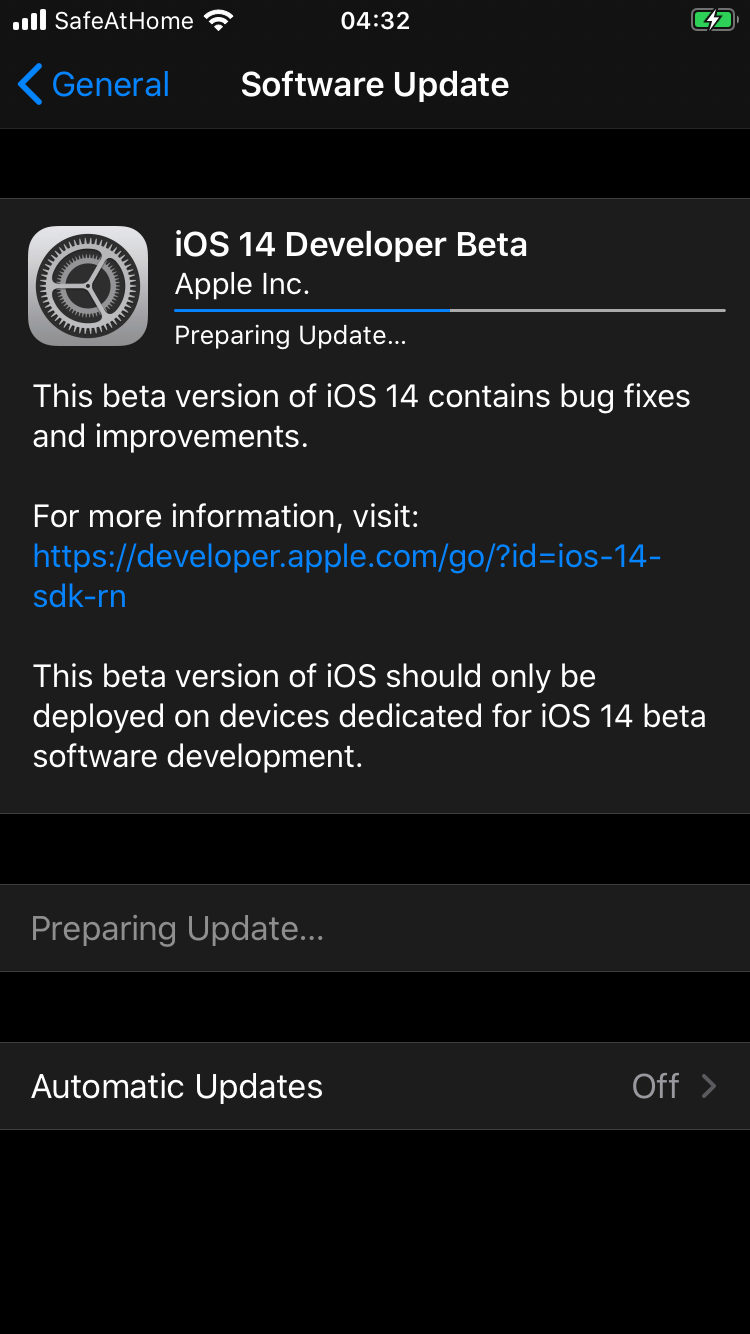Go back using the General label
Image resolution: width=750 pixels, height=1334 pixels.
(110, 85)
